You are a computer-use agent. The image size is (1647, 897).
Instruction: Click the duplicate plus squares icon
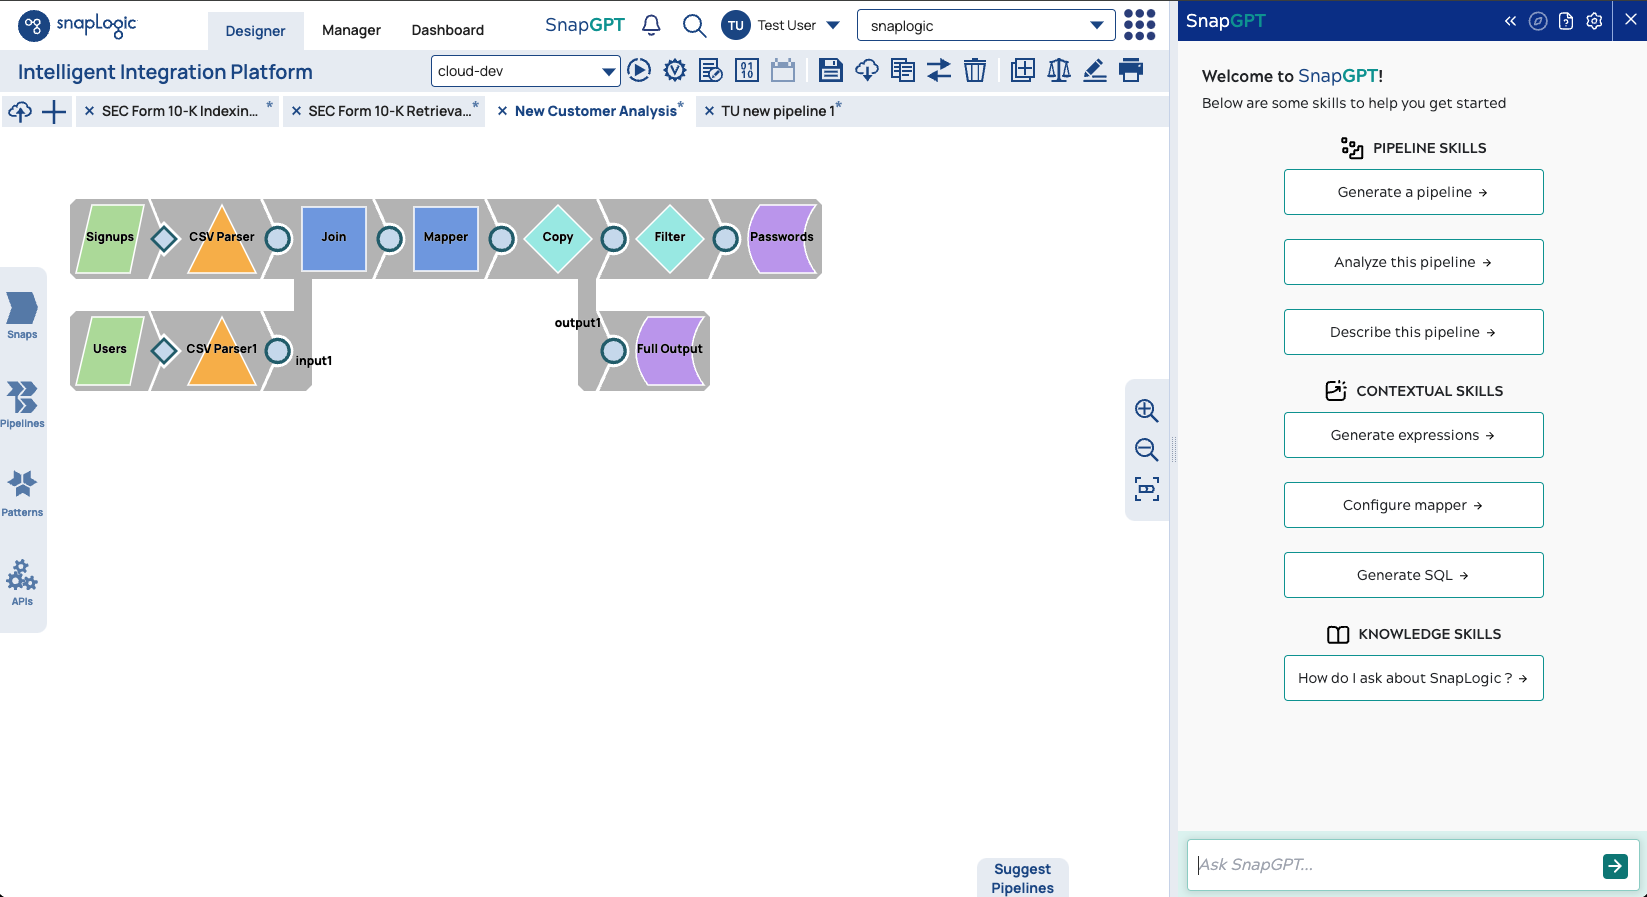tap(1023, 70)
